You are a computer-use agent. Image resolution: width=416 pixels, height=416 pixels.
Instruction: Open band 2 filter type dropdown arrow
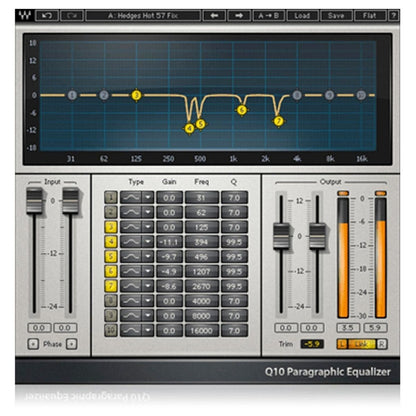pyautogui.click(x=148, y=212)
